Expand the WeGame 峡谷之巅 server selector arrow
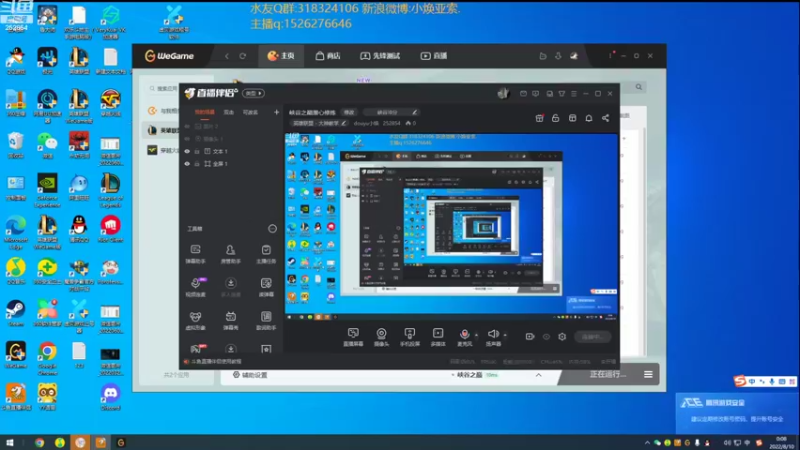 (x=538, y=375)
